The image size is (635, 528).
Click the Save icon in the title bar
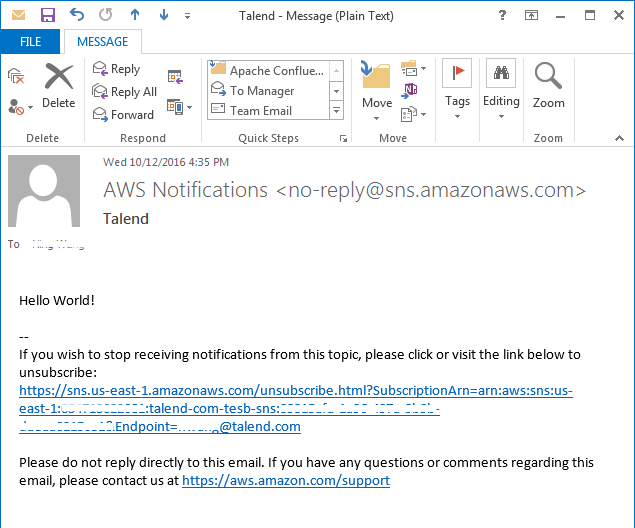pyautogui.click(x=48, y=15)
